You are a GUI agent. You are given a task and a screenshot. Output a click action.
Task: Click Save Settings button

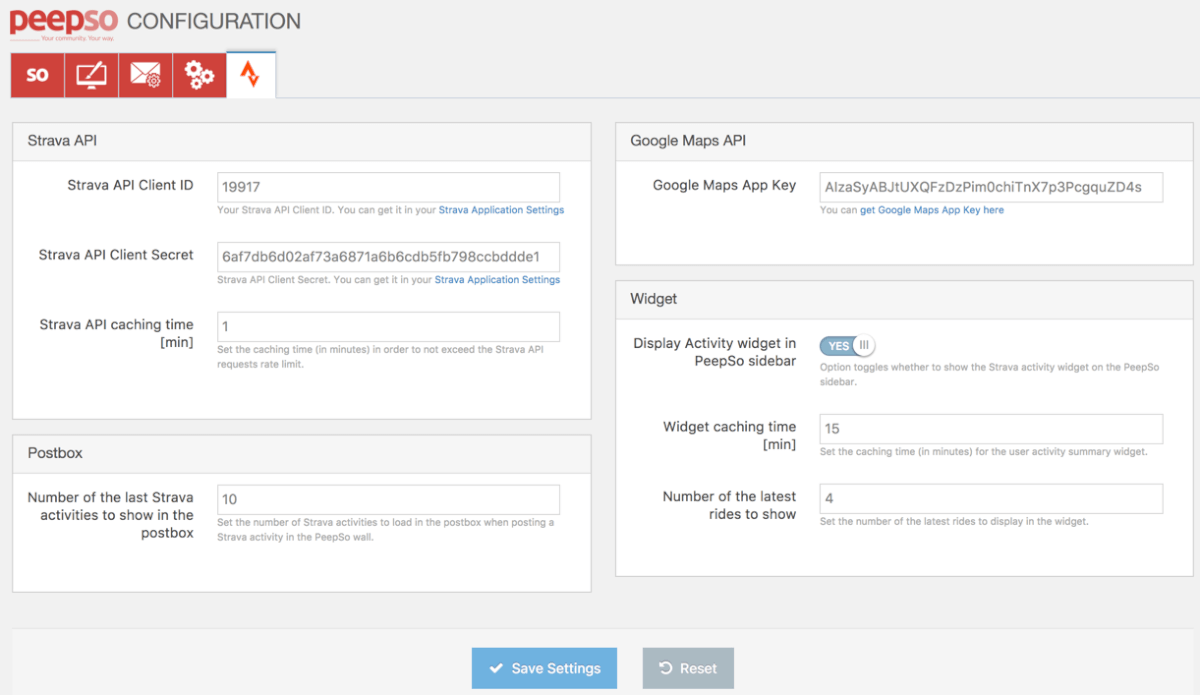pyautogui.click(x=544, y=668)
